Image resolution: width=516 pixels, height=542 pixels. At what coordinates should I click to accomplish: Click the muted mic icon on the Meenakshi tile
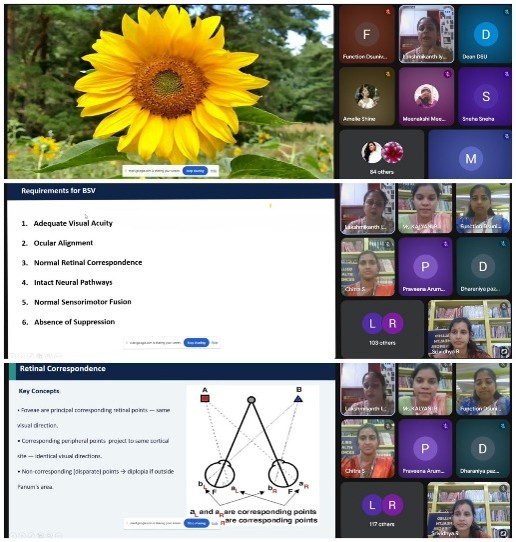(447, 74)
